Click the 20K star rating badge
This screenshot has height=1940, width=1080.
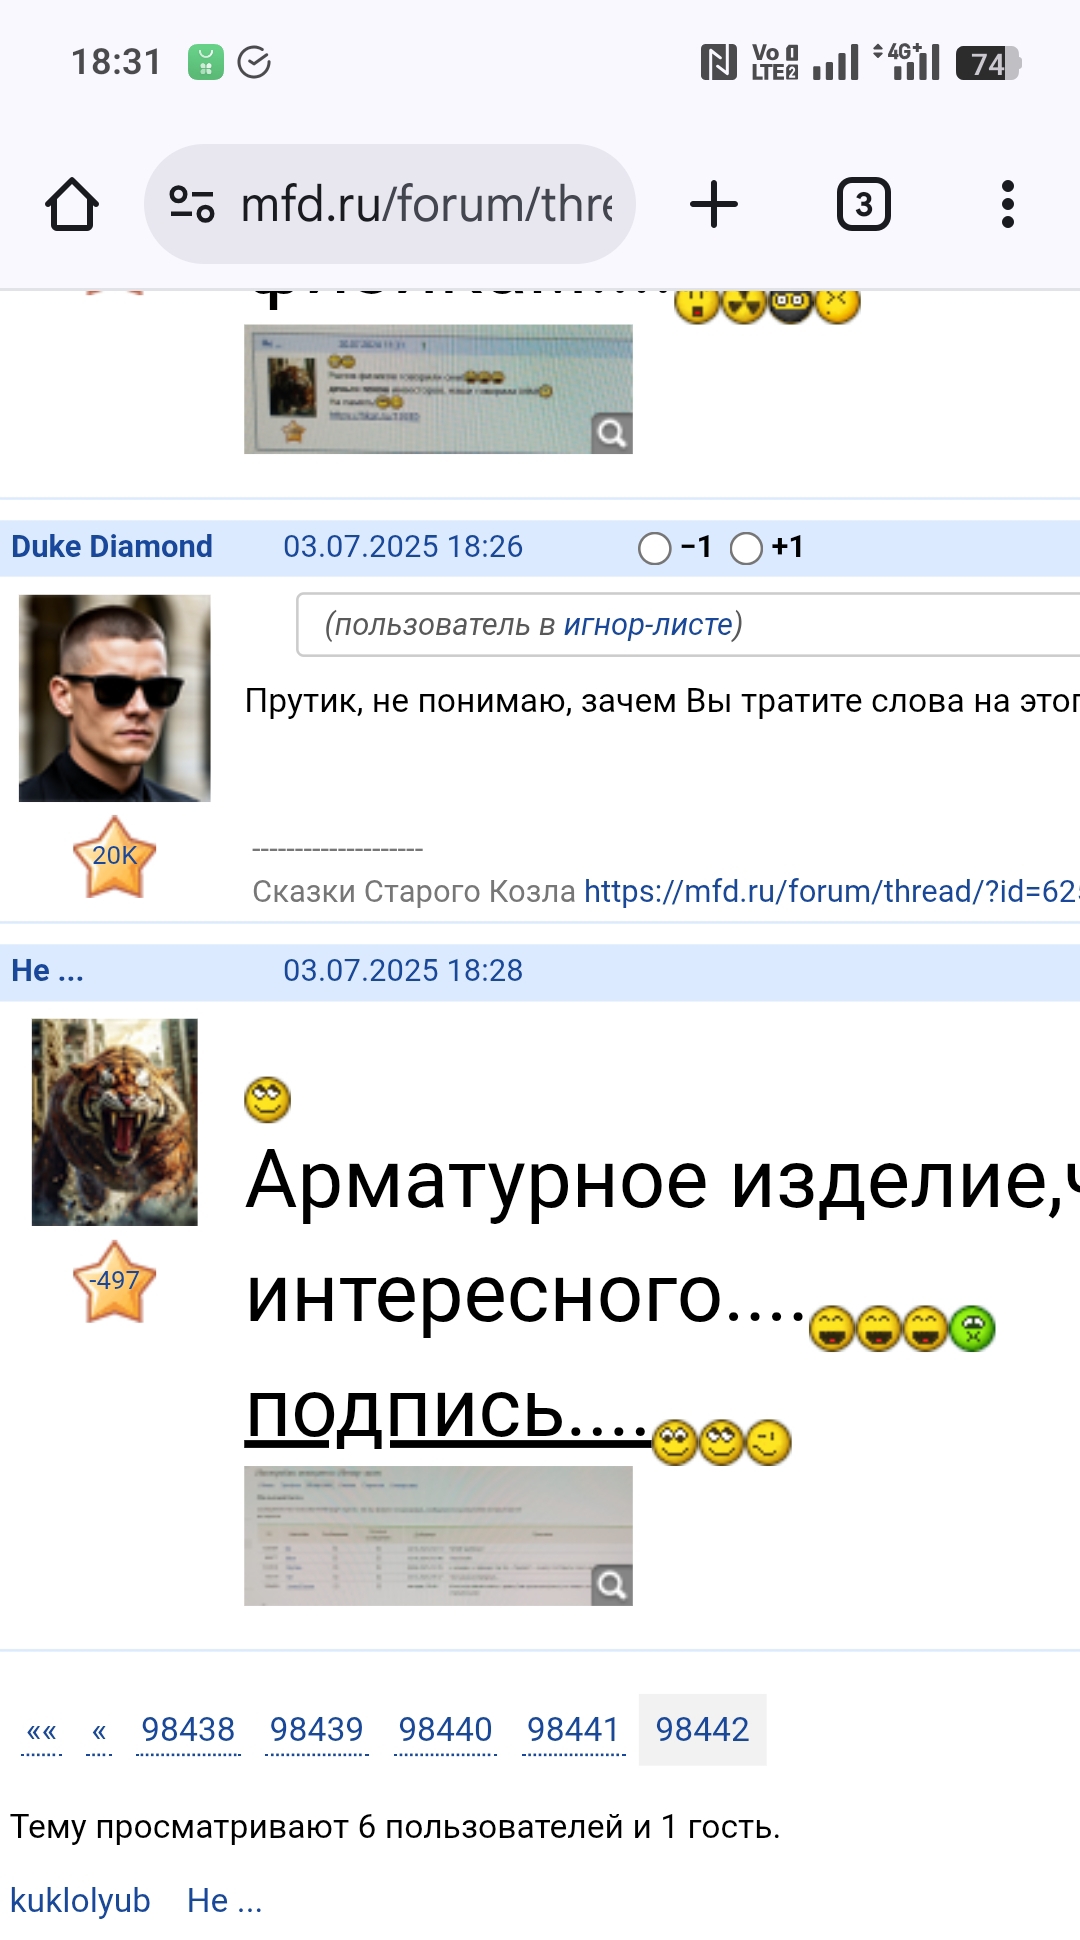click(x=114, y=856)
